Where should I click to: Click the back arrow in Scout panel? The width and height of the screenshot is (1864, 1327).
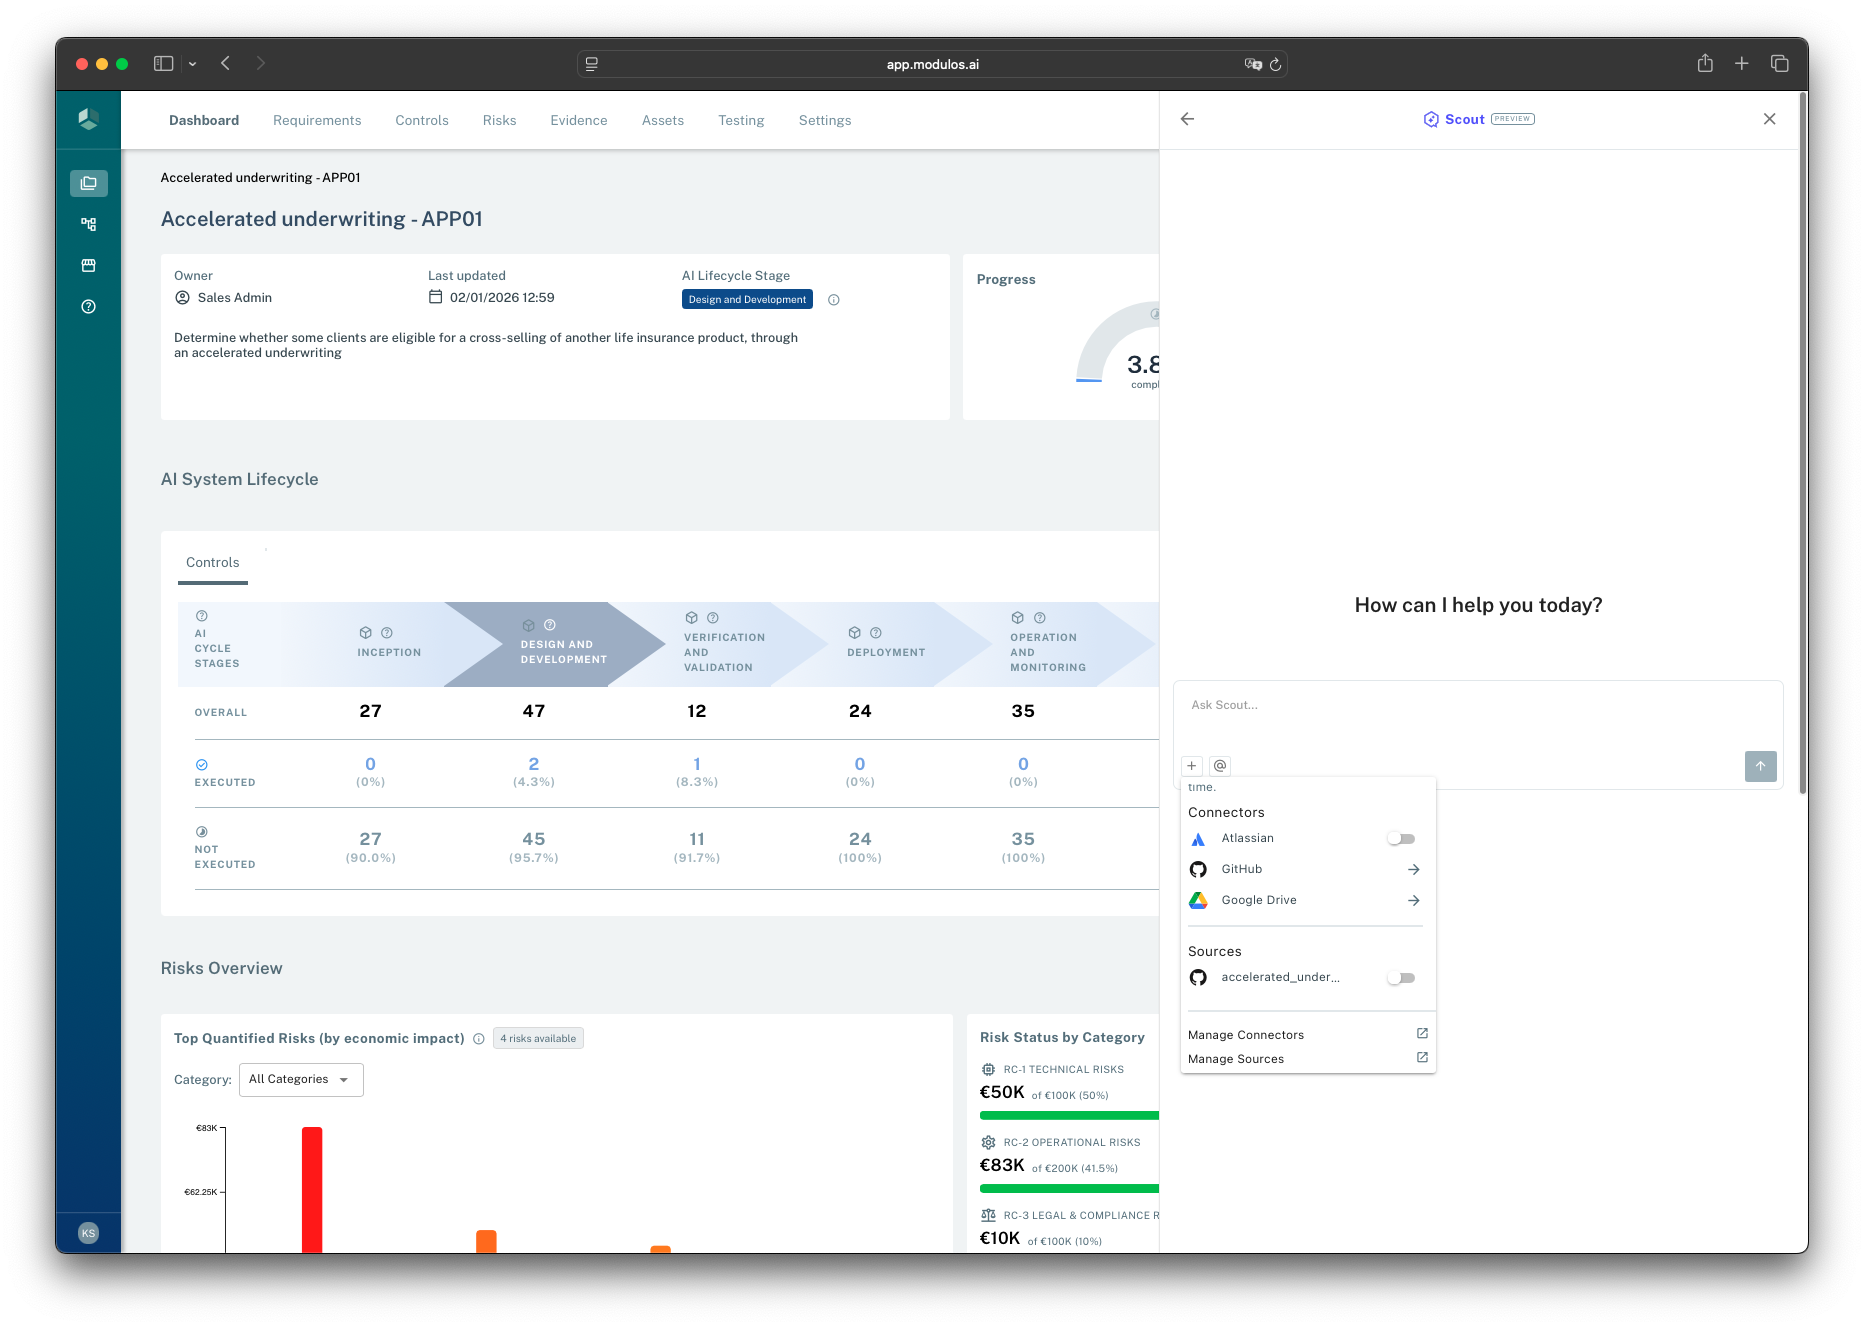pos(1187,119)
